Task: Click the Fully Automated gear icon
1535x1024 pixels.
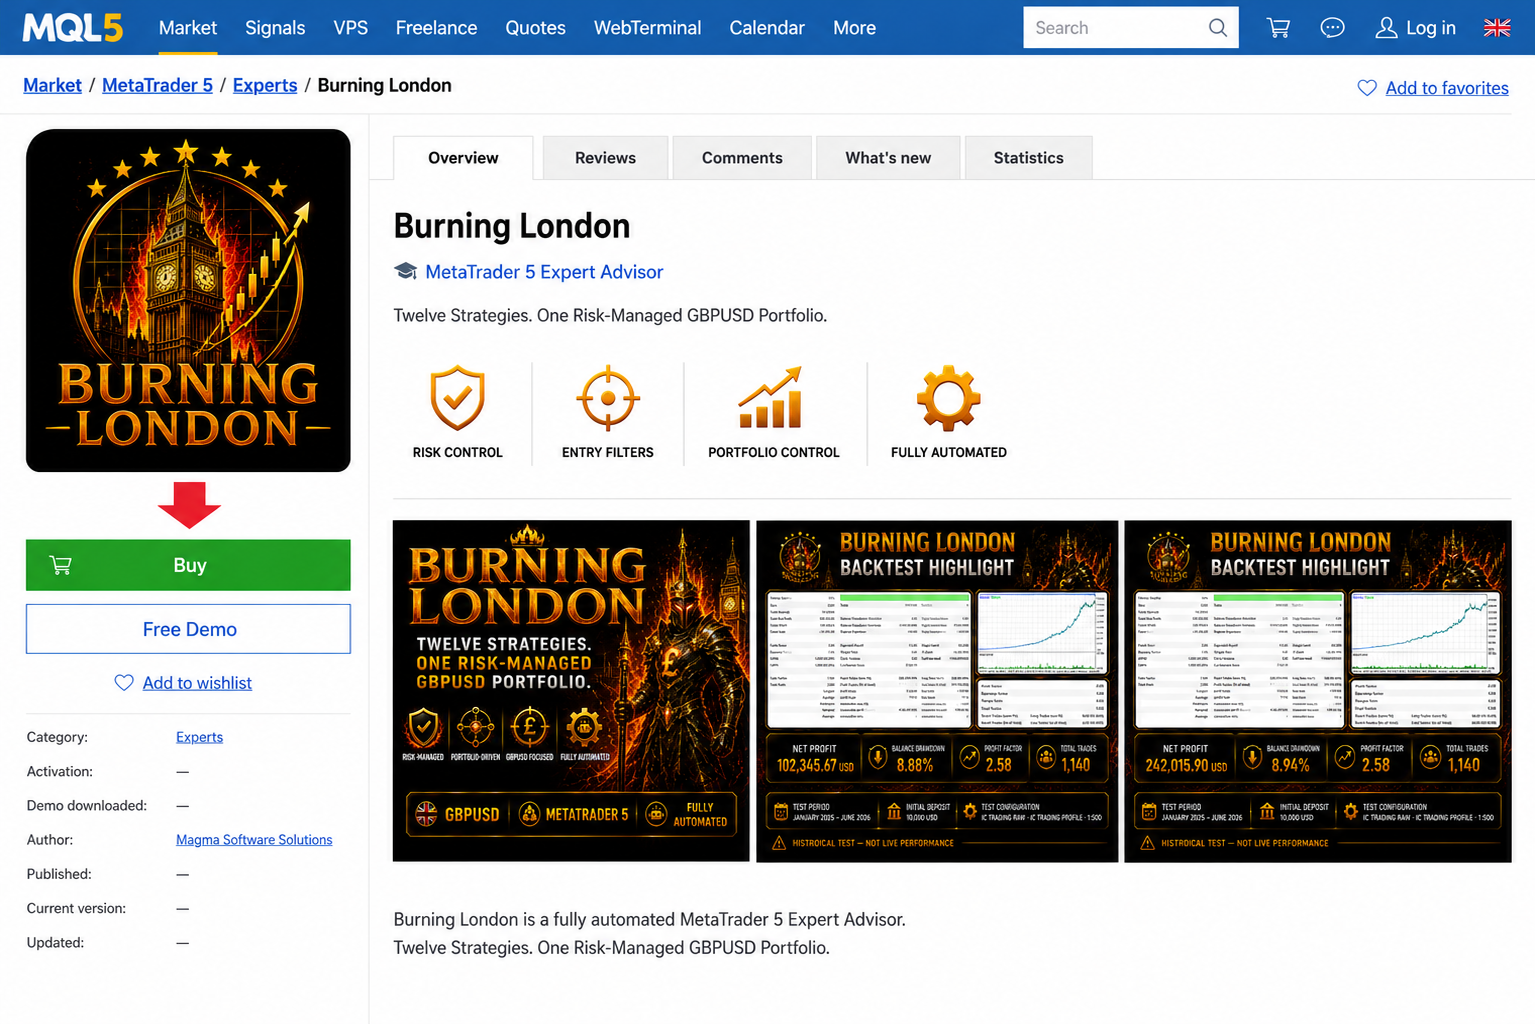Action: (x=948, y=398)
